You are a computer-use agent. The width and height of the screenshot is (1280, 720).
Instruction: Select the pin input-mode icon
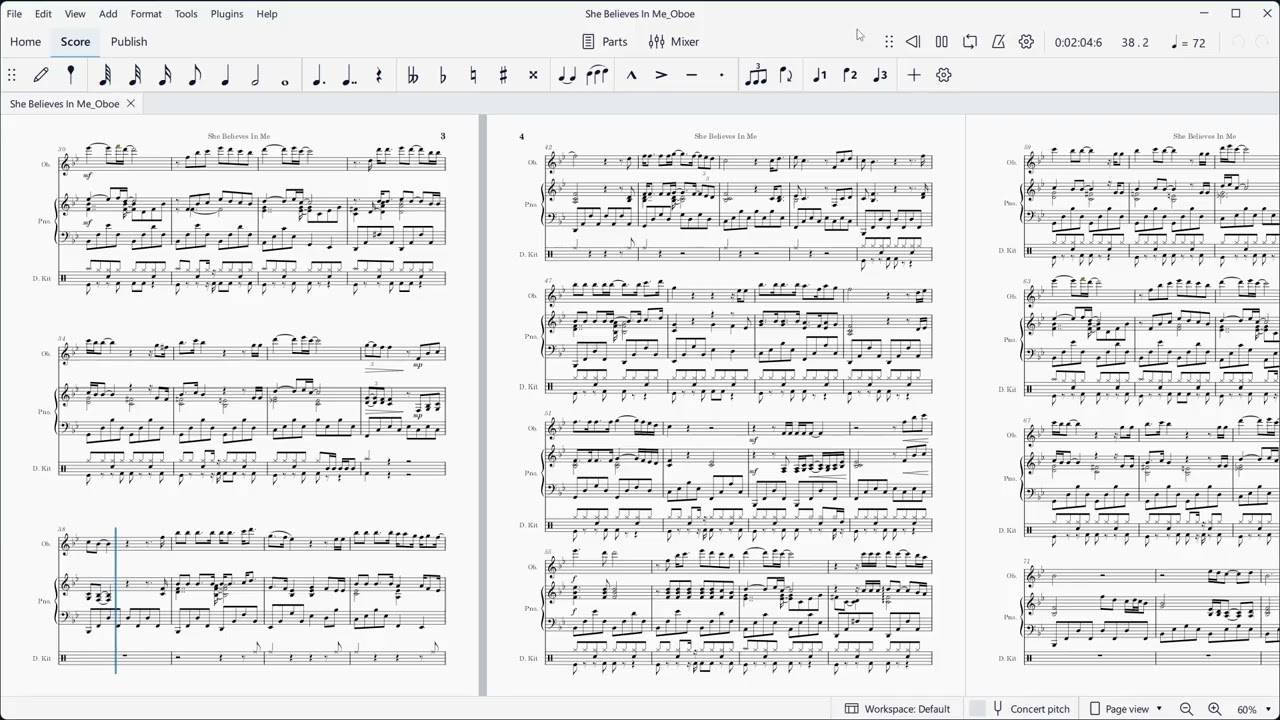pos(71,75)
